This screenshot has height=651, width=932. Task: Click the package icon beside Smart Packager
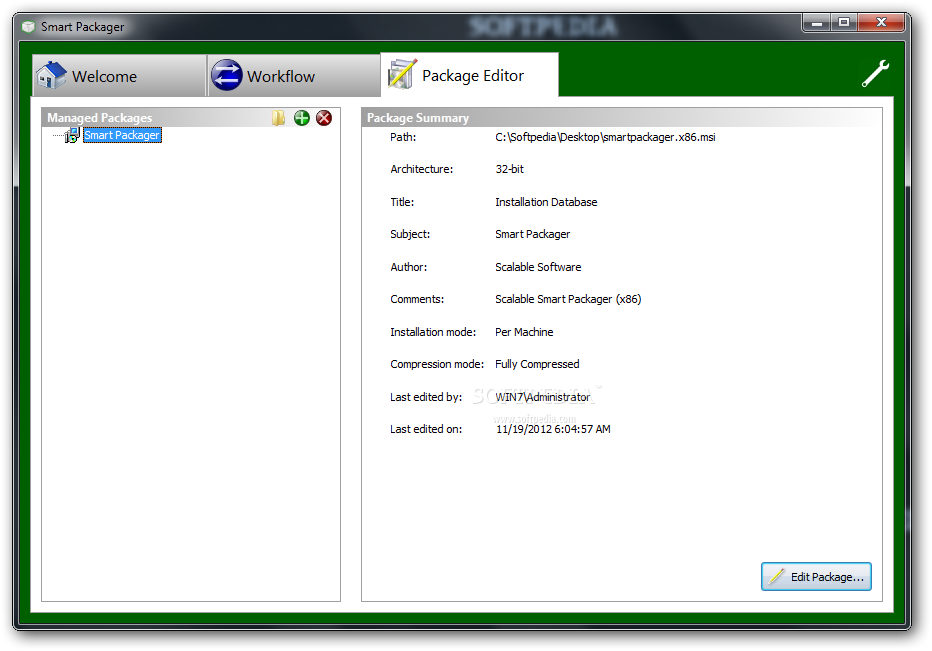(72, 136)
